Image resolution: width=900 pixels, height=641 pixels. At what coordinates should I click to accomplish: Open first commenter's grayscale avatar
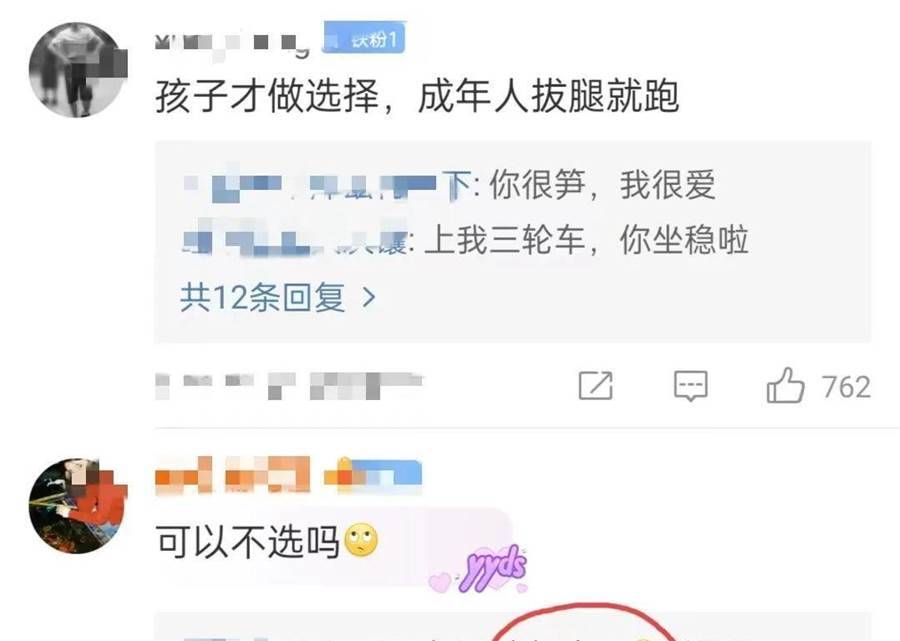click(x=78, y=70)
